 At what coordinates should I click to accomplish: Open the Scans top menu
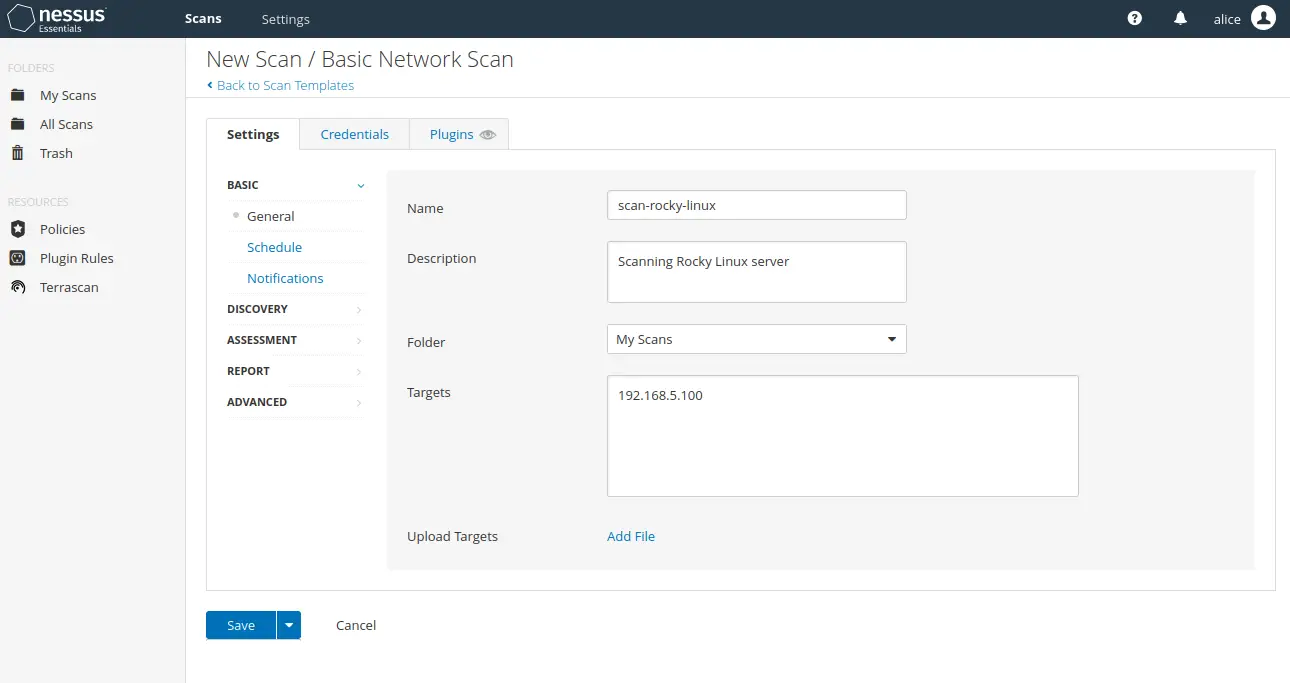tap(203, 19)
